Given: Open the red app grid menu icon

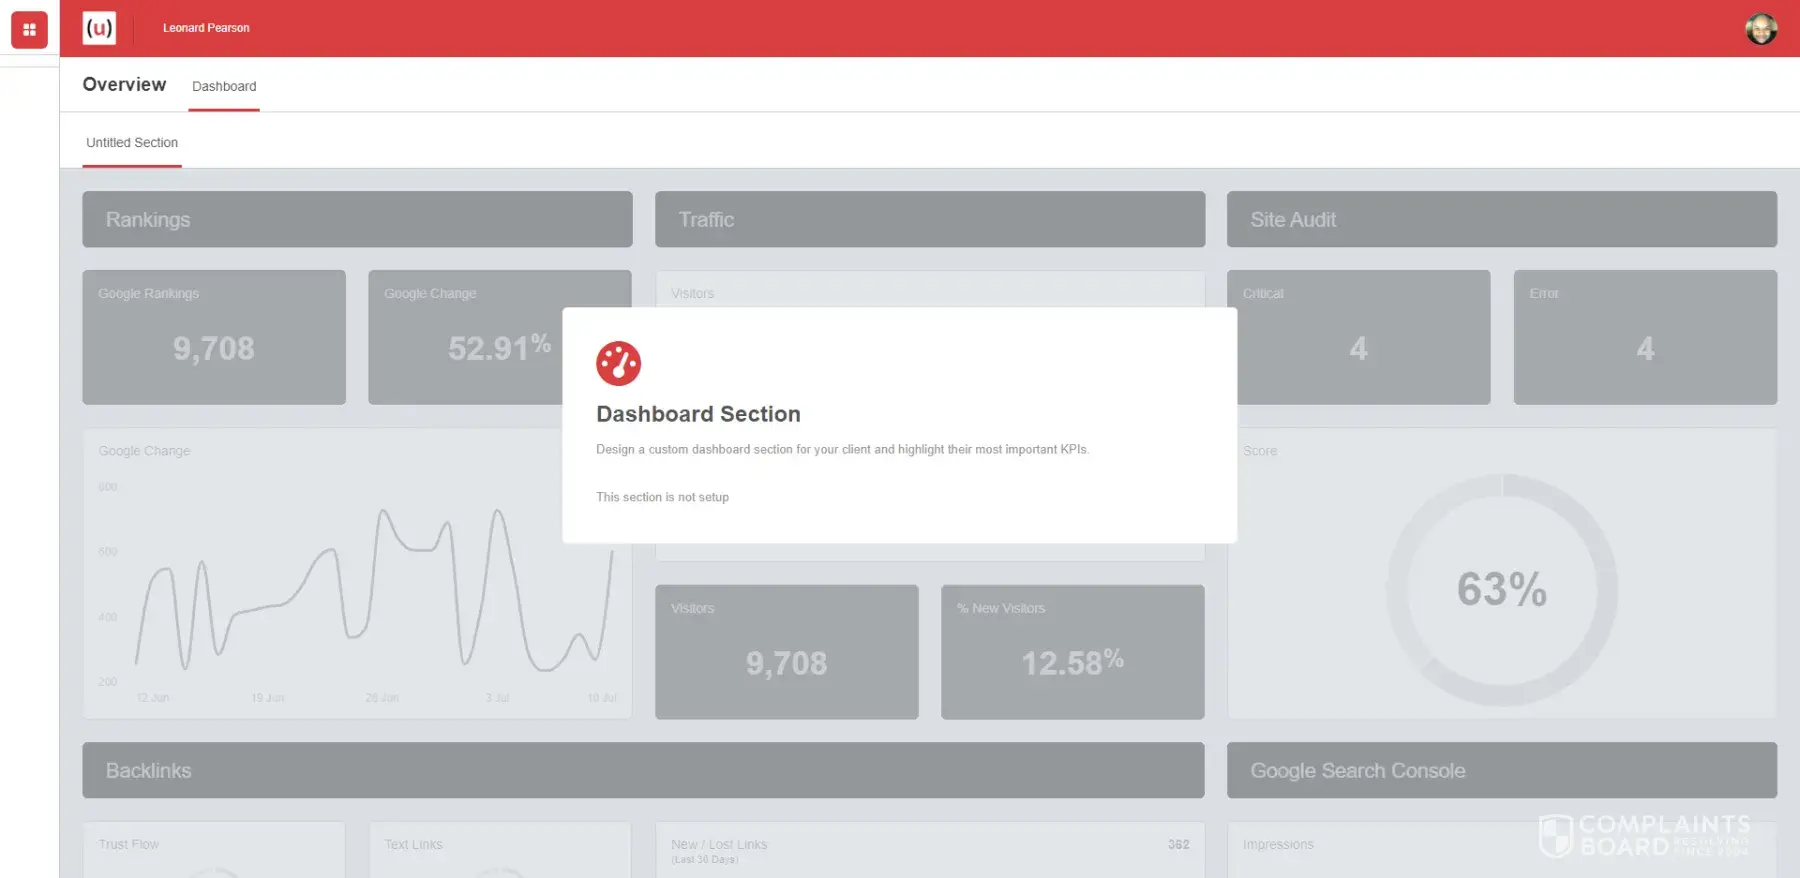Looking at the screenshot, I should pos(29,29).
